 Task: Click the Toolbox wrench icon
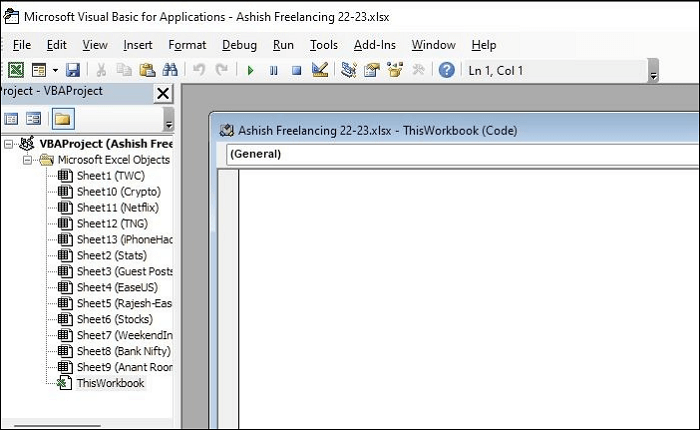[418, 70]
